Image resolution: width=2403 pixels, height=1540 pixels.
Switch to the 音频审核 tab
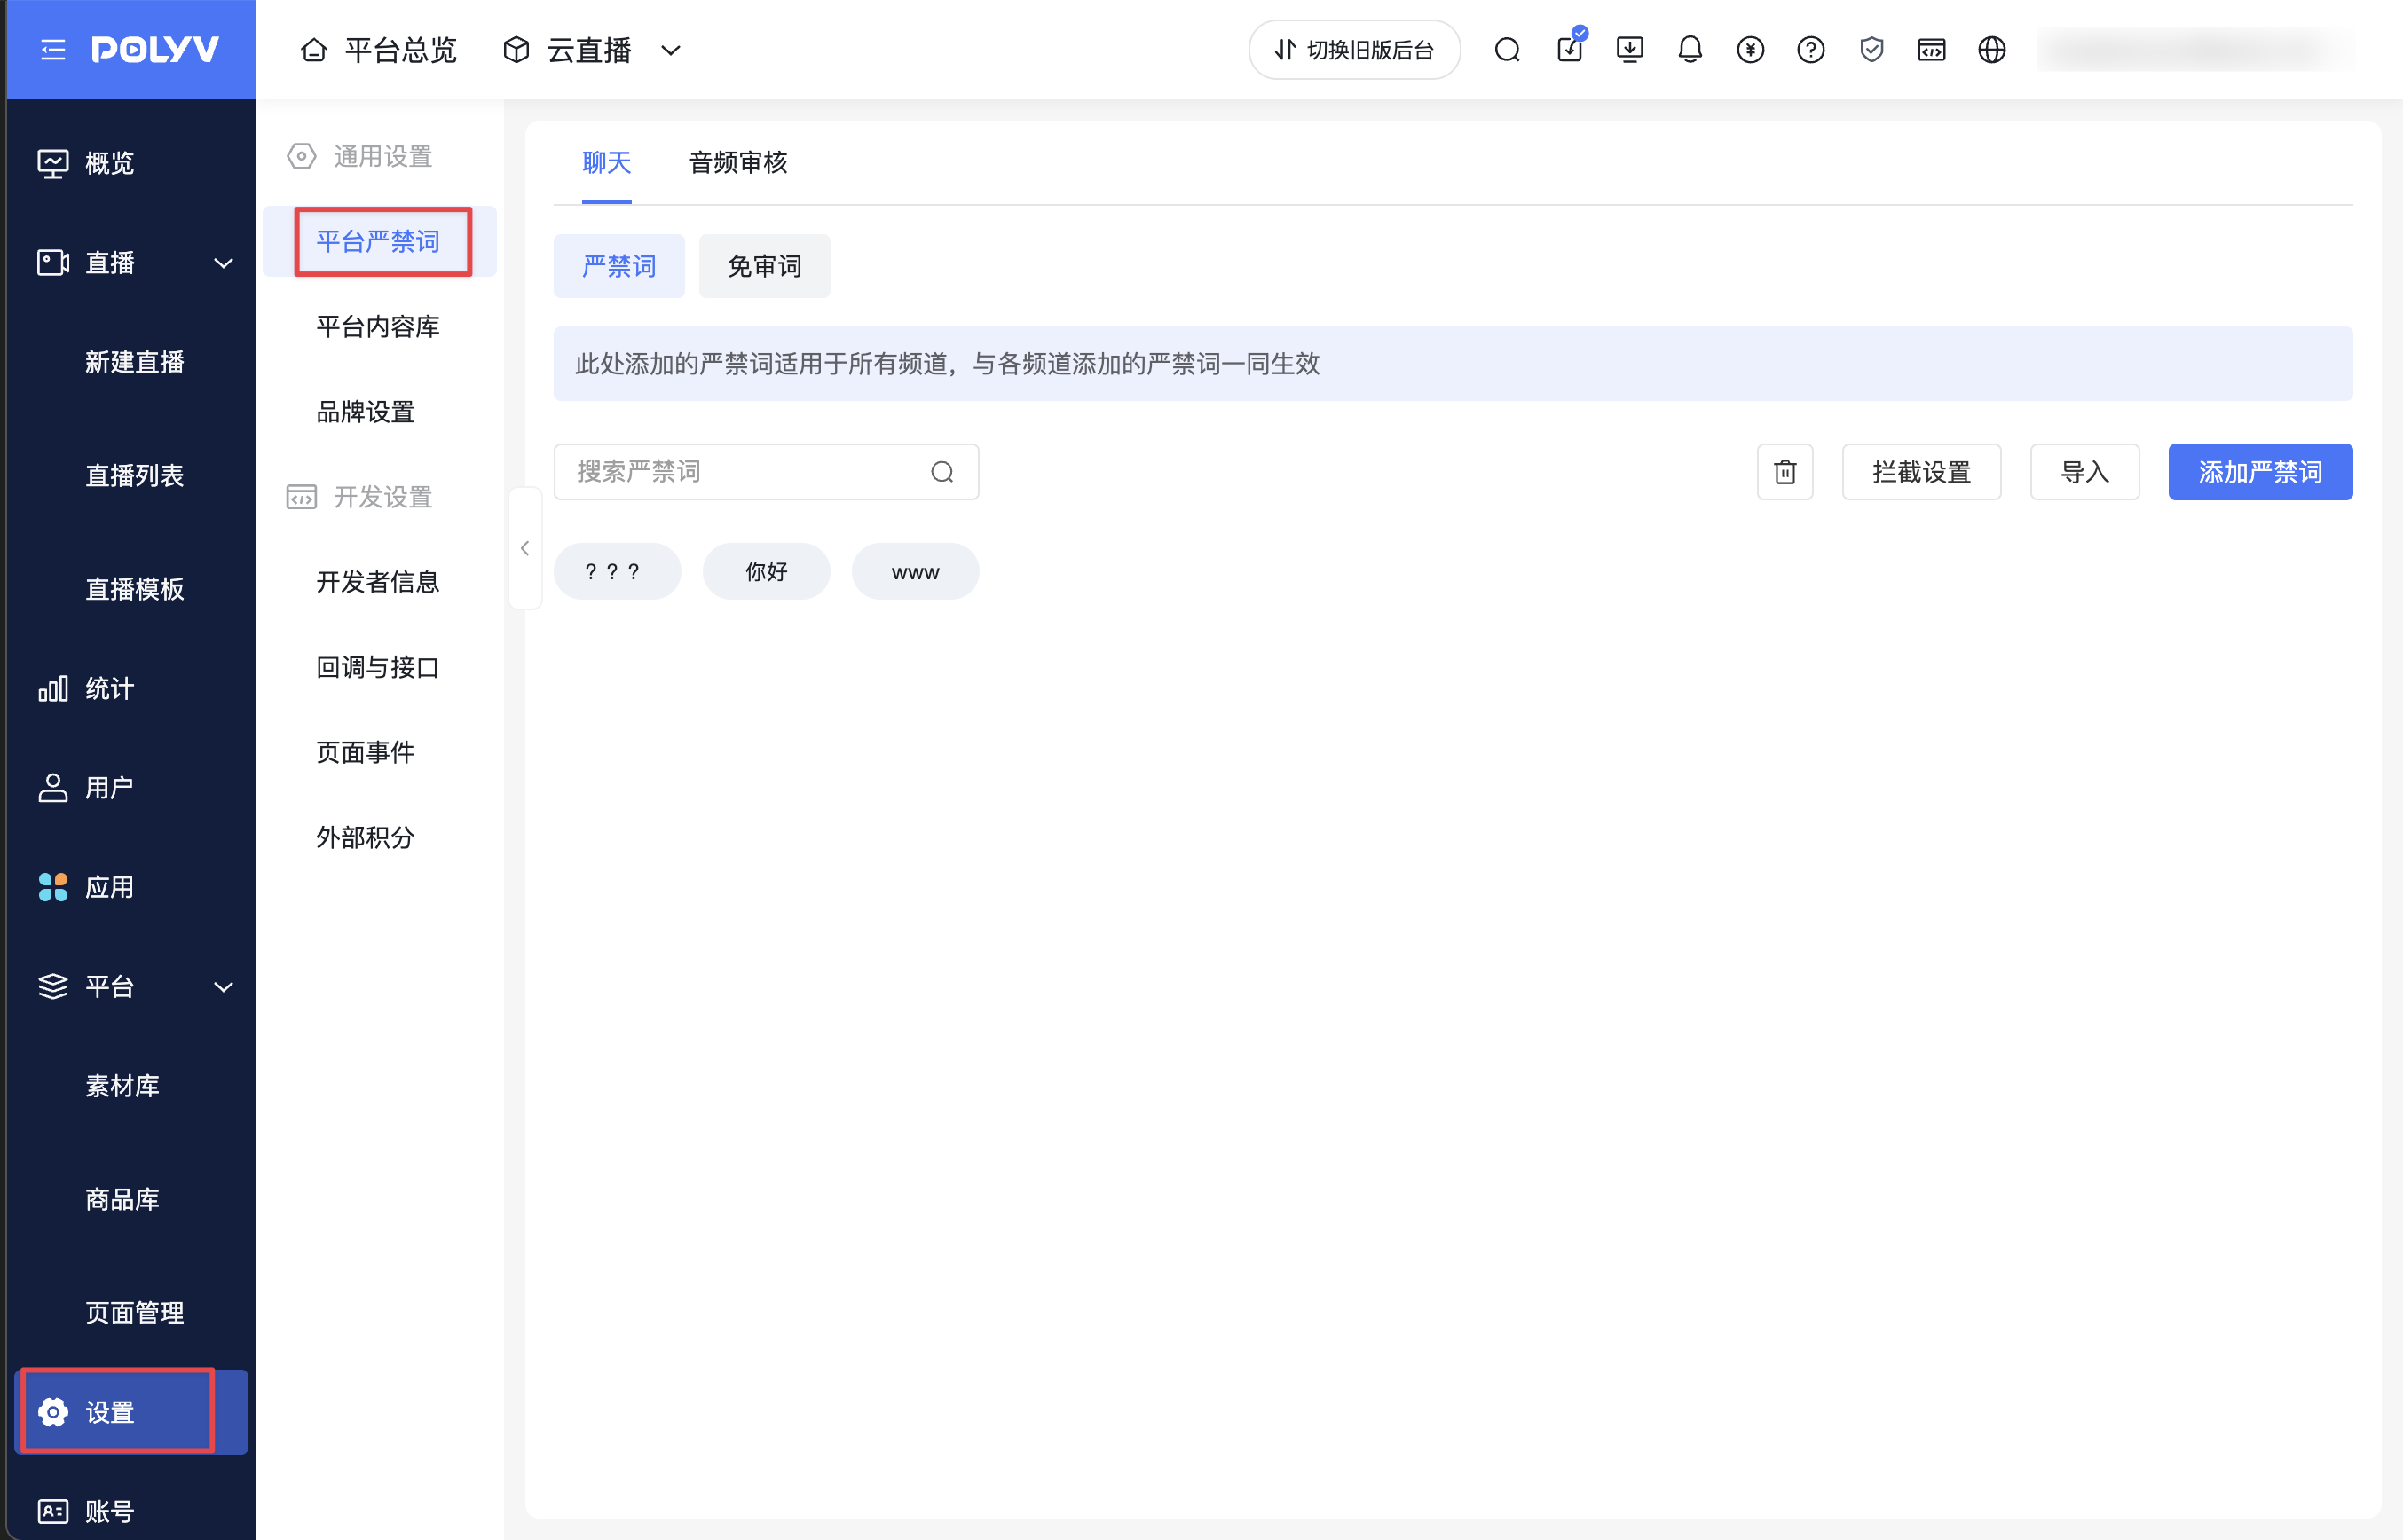738,162
